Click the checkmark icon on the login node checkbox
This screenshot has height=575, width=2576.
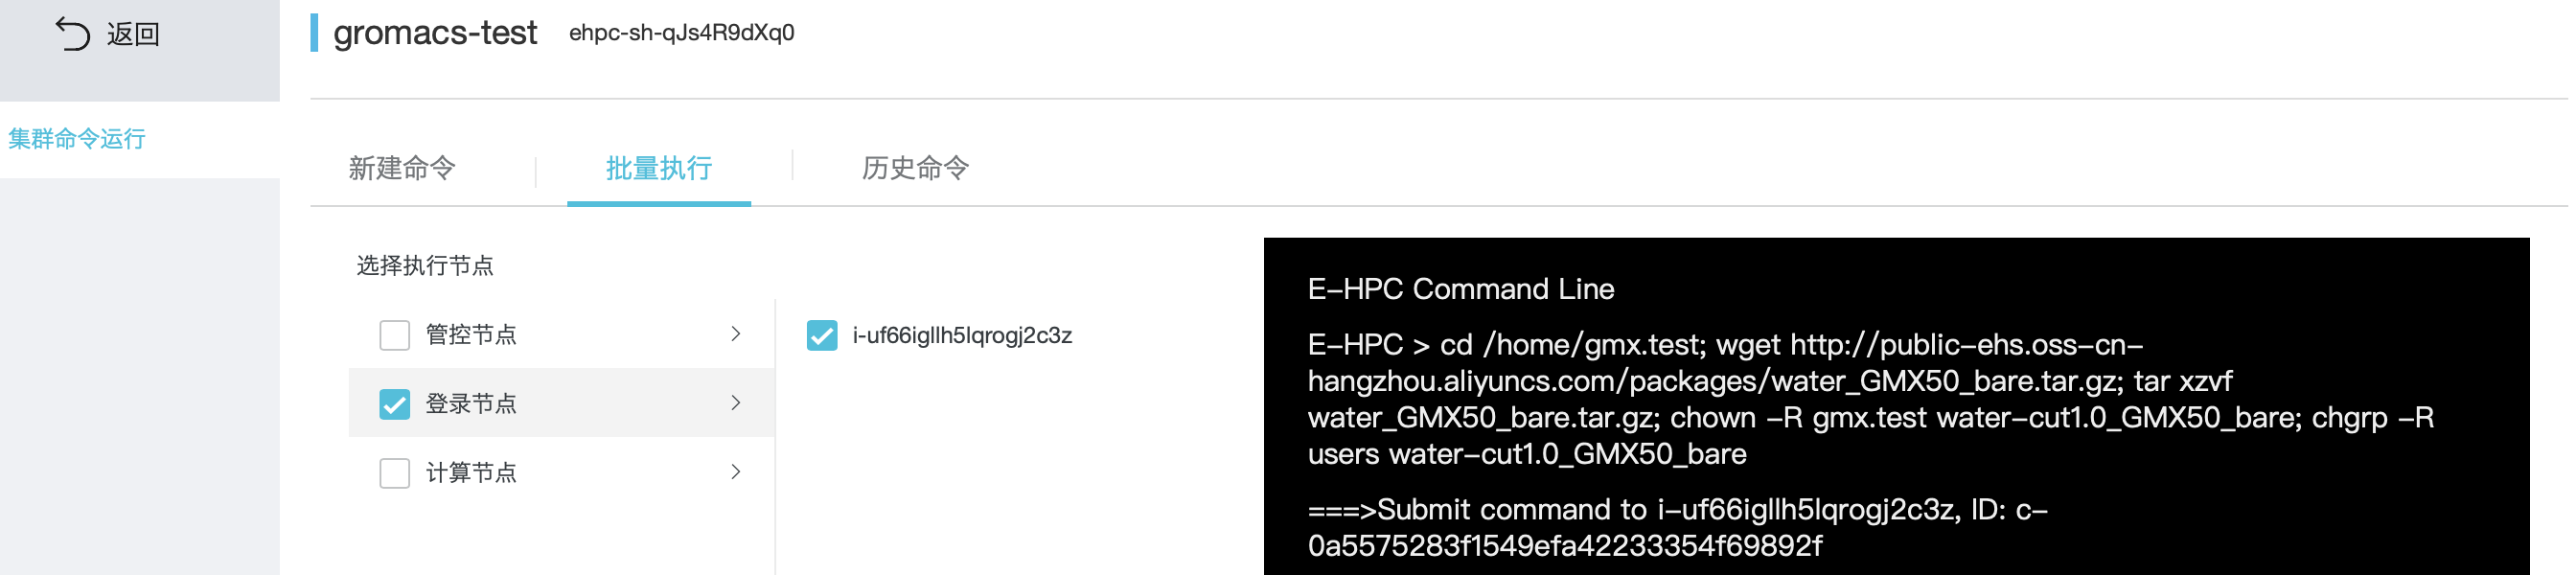click(394, 403)
